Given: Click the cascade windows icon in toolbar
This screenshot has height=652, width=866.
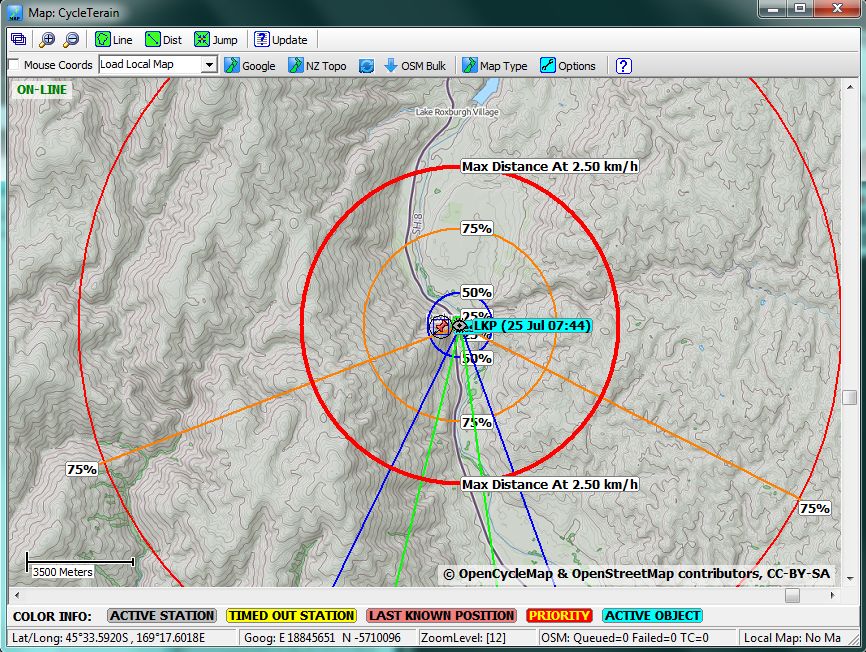Looking at the screenshot, I should click(x=18, y=40).
